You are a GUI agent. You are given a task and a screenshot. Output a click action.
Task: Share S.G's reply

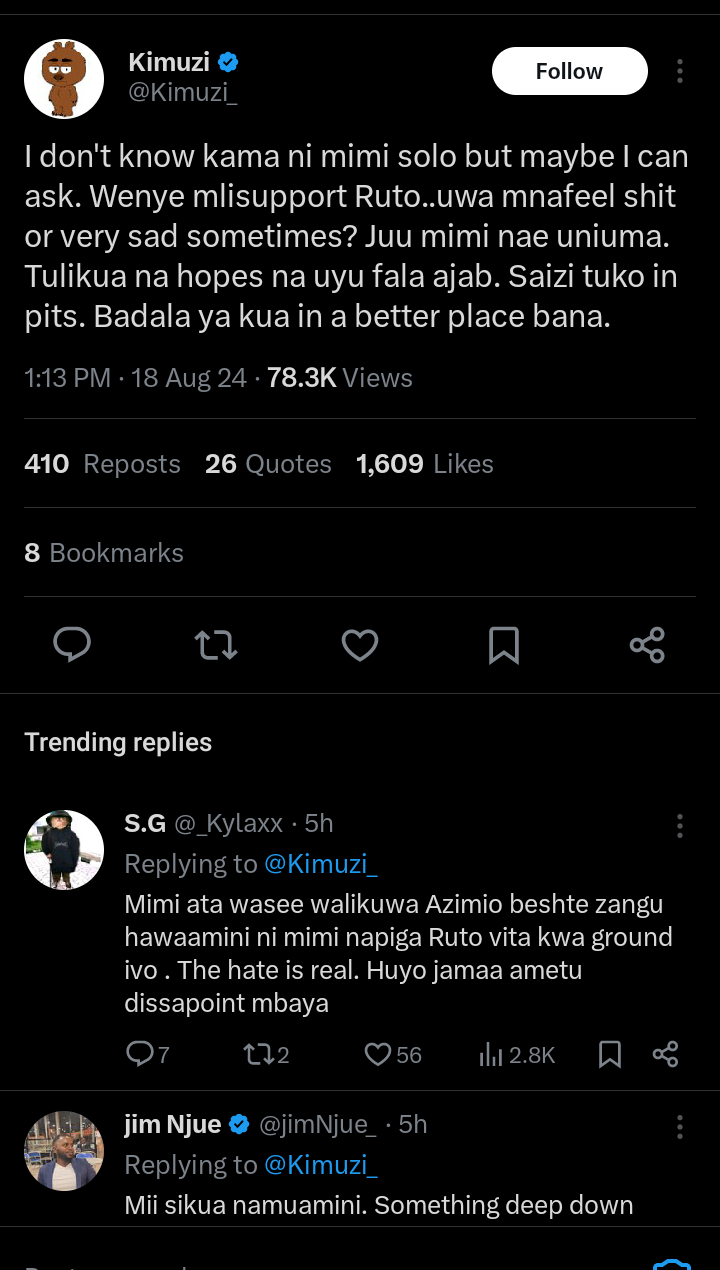[666, 1054]
